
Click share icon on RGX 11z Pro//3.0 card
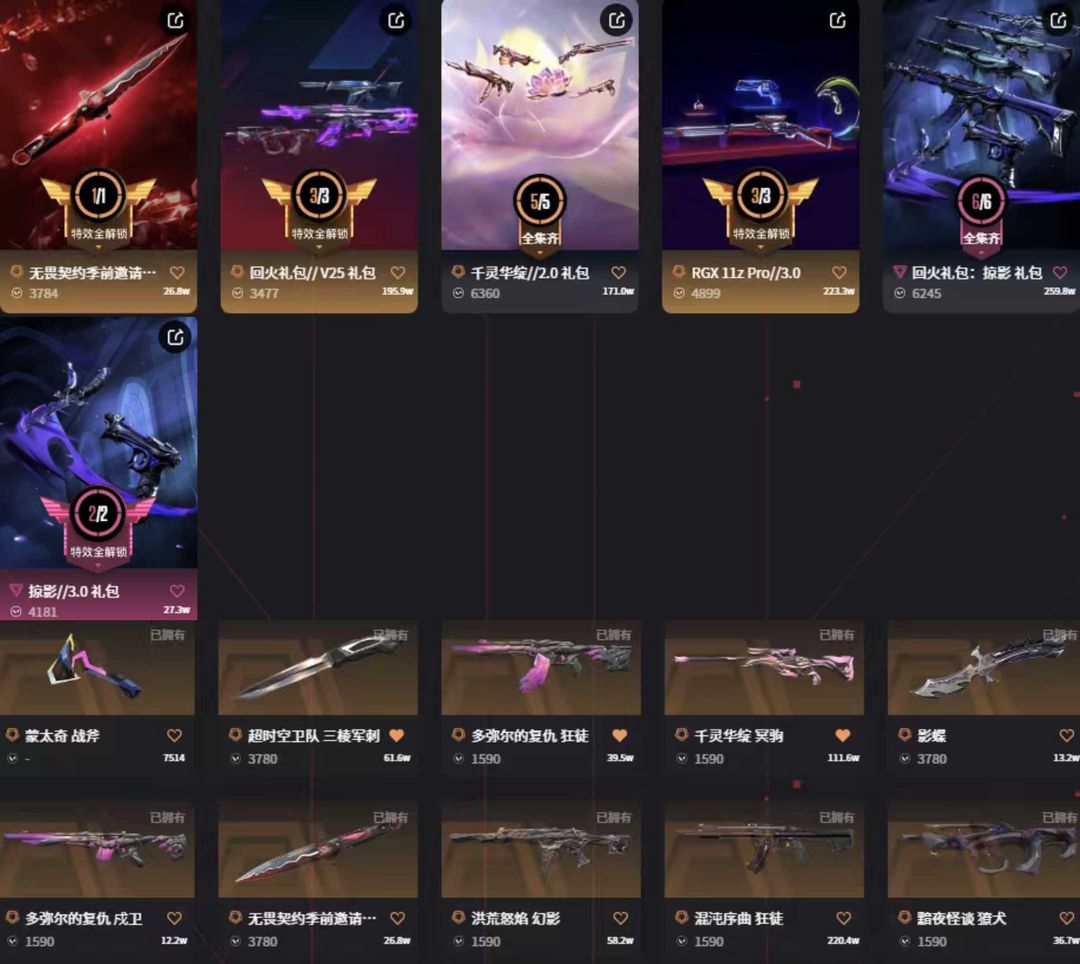tap(838, 20)
